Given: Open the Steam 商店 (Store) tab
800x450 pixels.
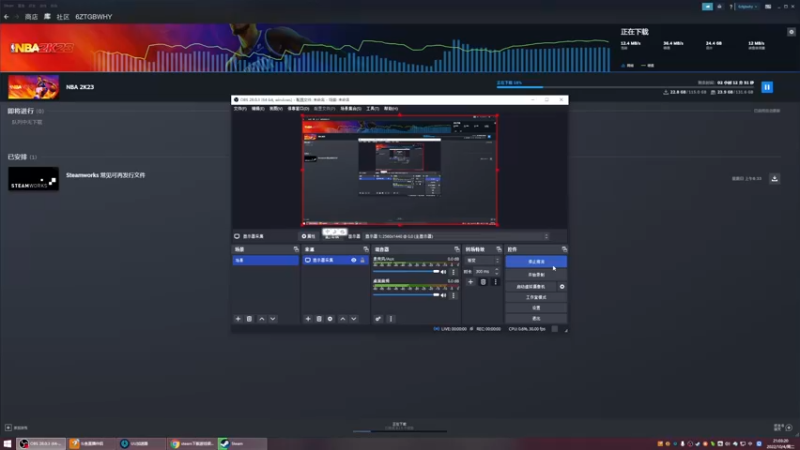Looking at the screenshot, I should coord(31,17).
